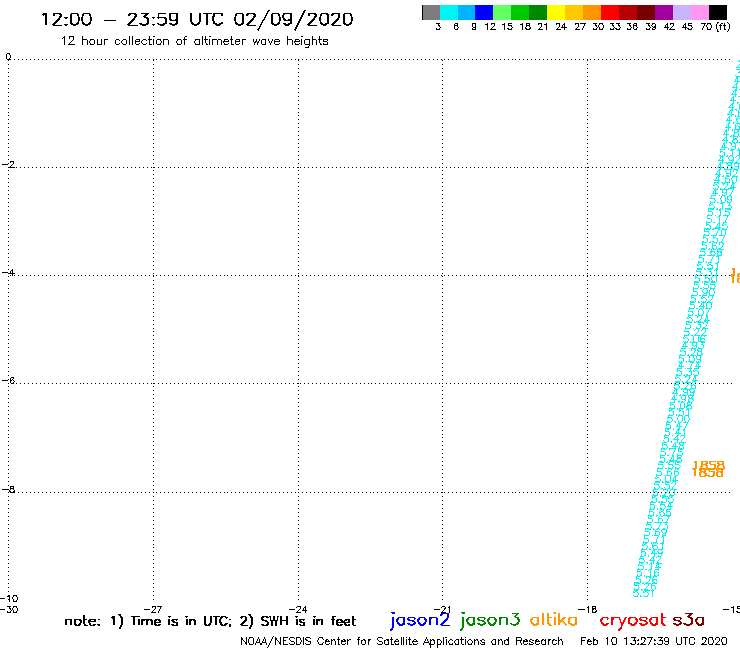Click the "-4" latitude axis label
Image resolution: width=740 pixels, height=650 pixels.
[x=8, y=272]
